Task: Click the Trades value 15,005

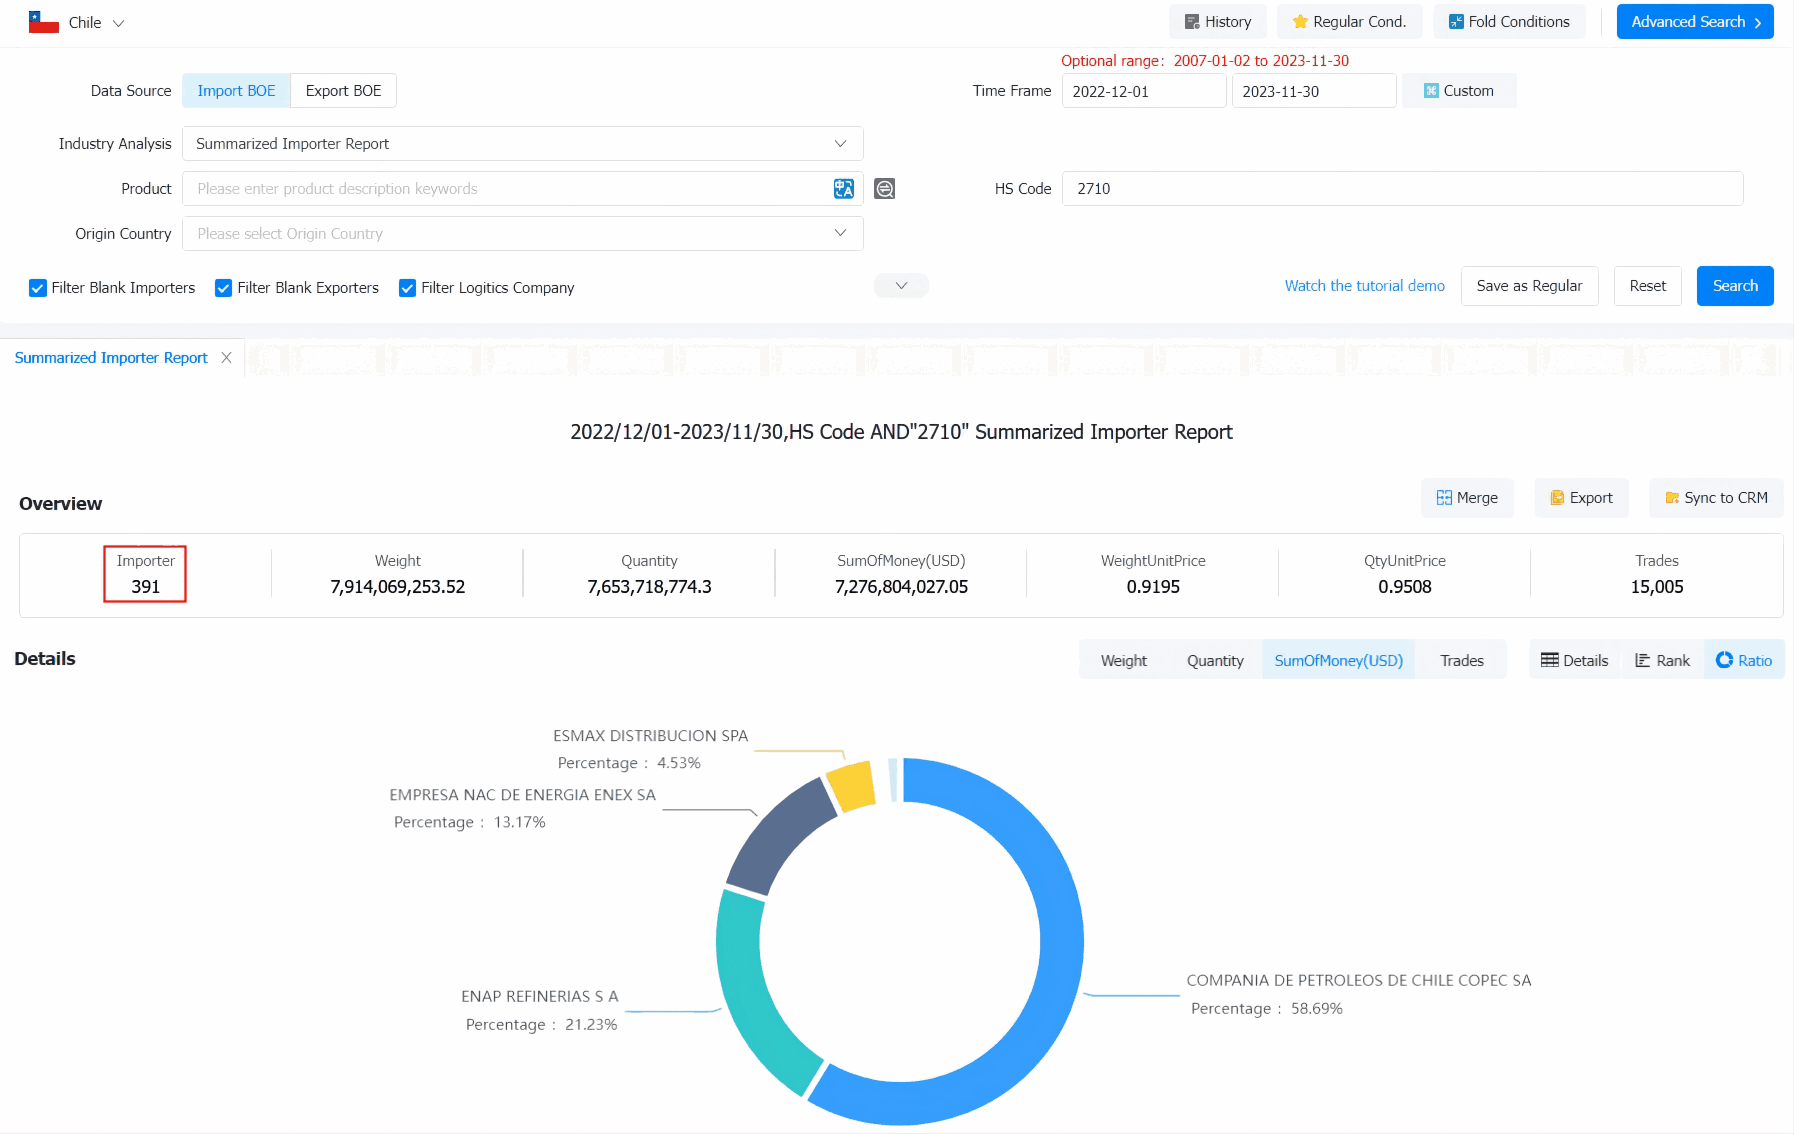Action: [1657, 587]
